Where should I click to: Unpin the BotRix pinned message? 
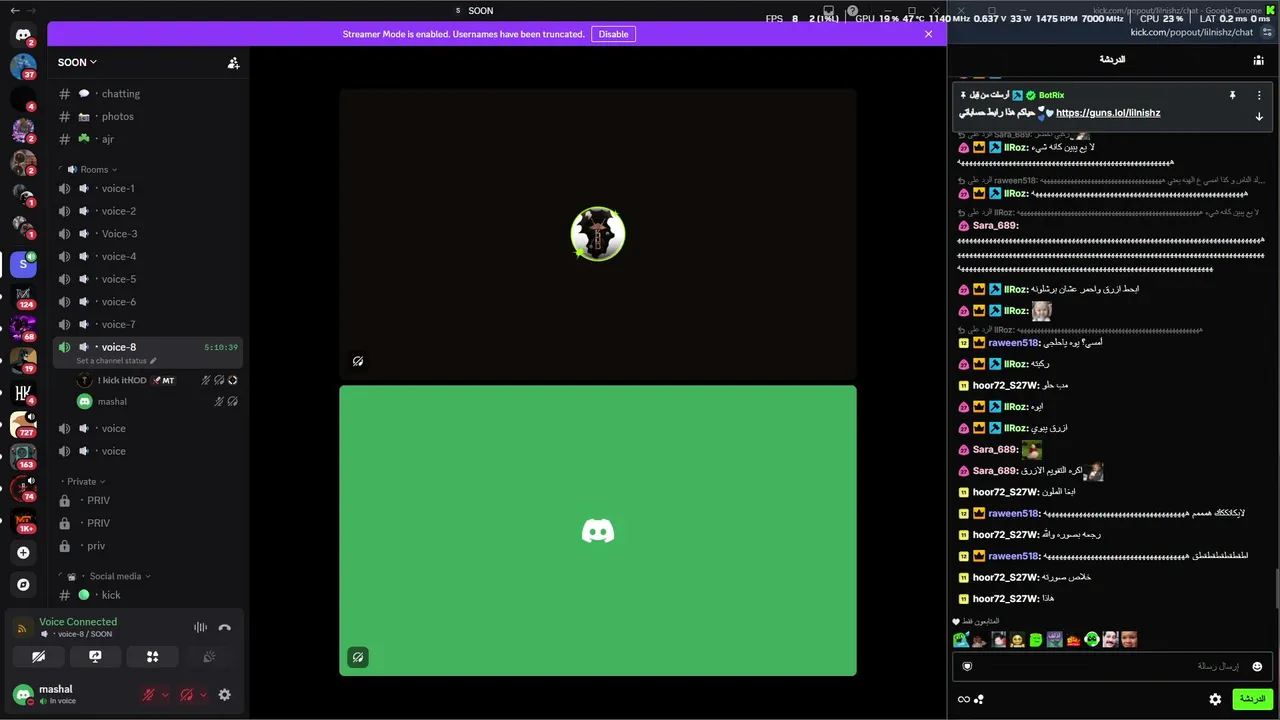[x=1233, y=95]
